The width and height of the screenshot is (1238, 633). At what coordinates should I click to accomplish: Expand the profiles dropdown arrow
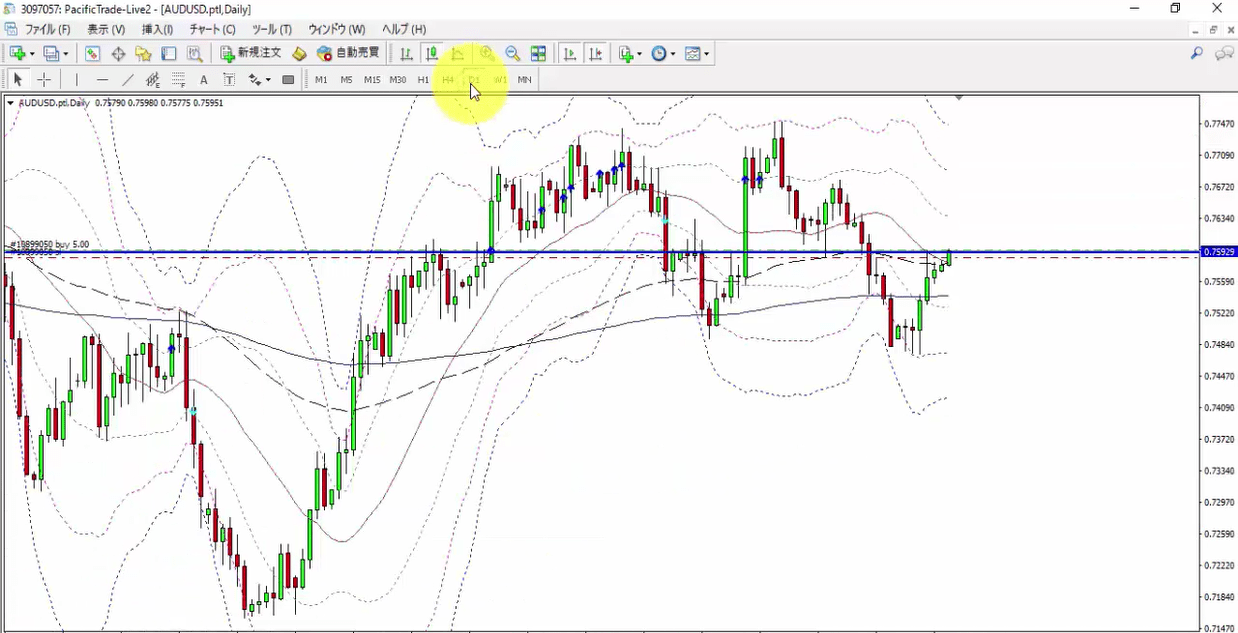point(67,54)
